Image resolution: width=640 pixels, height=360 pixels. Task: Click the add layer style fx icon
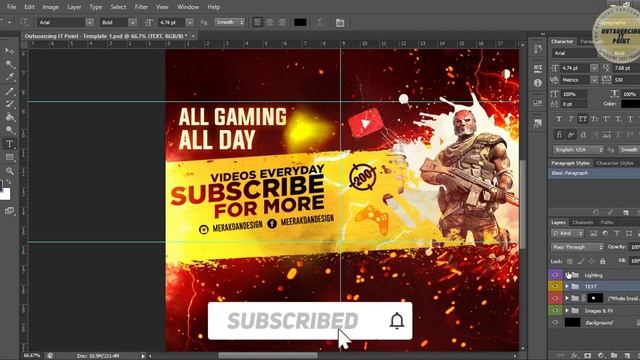tap(575, 356)
